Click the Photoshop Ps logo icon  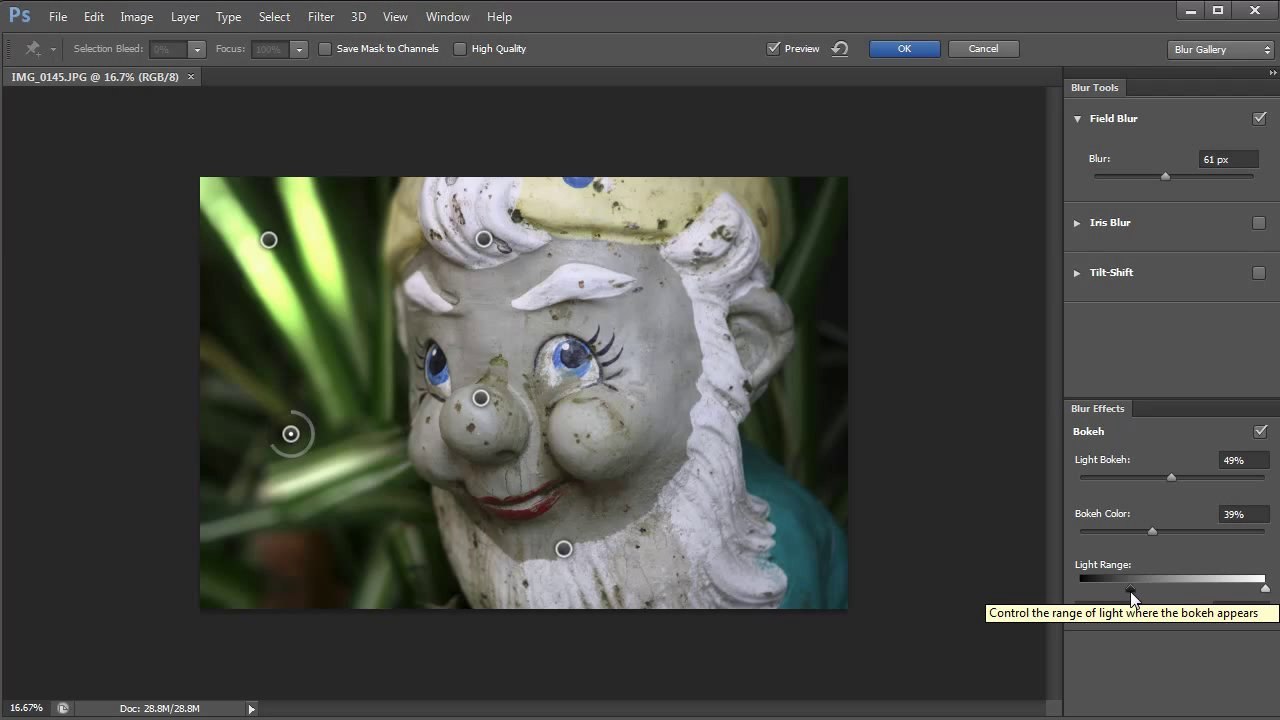[19, 16]
